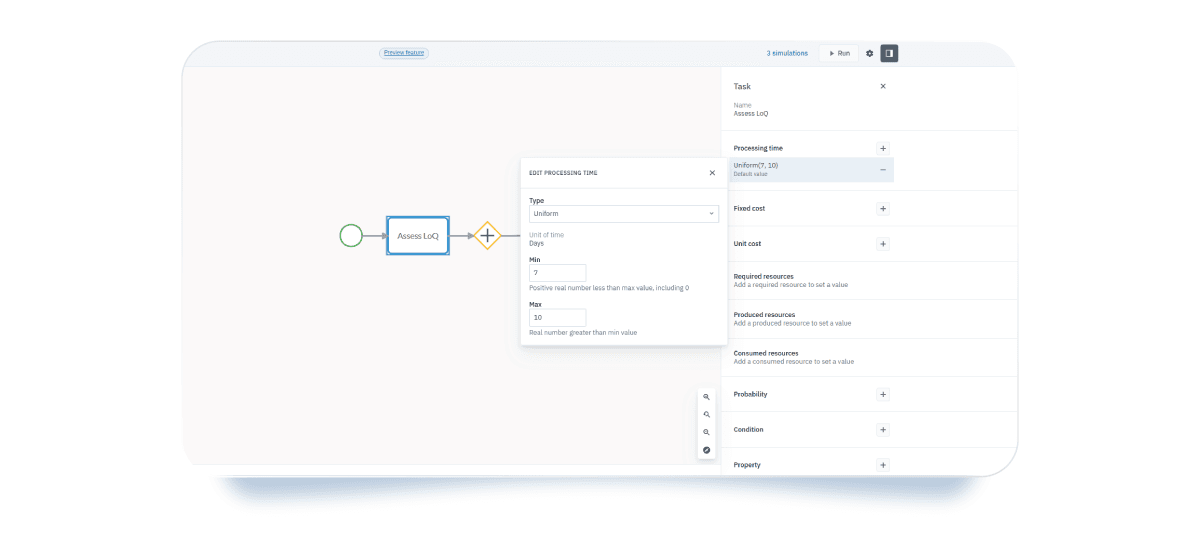This screenshot has height=539, width=1200.
Task: Select the green start event circle
Action: [x=351, y=236]
